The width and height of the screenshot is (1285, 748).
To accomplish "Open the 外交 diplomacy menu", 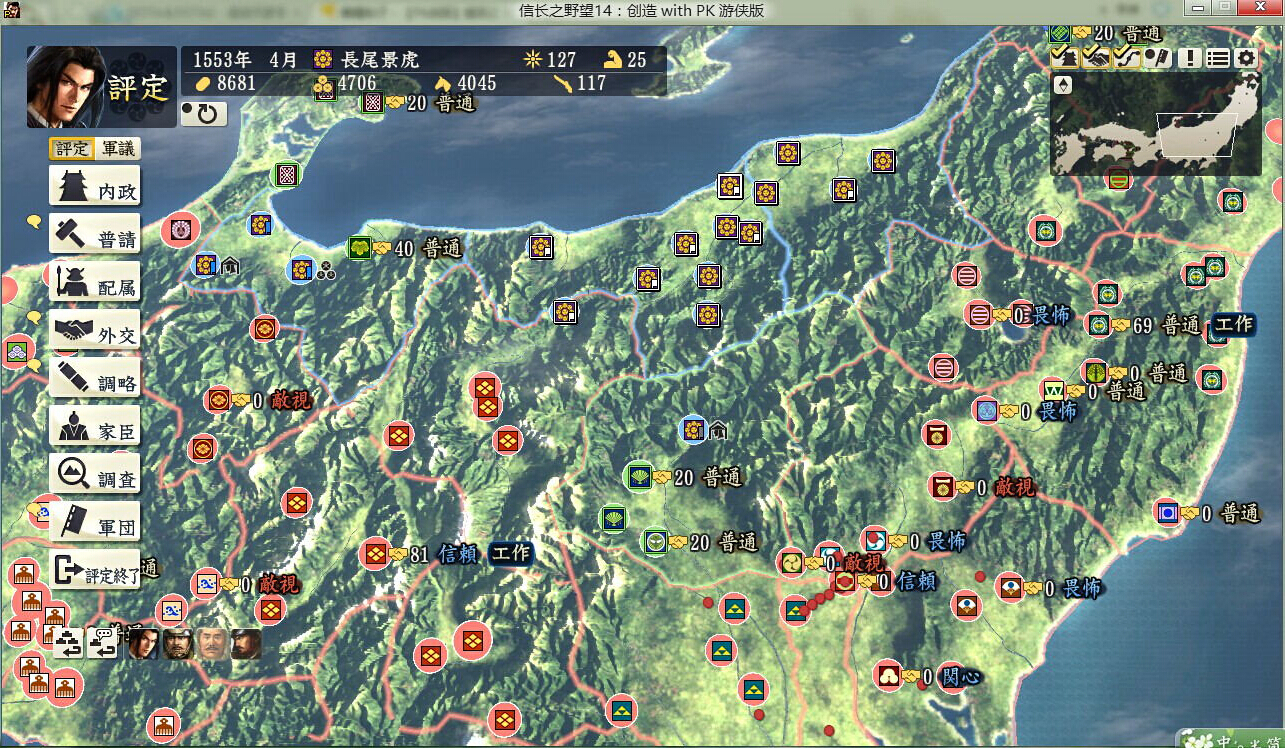I will (95, 331).
